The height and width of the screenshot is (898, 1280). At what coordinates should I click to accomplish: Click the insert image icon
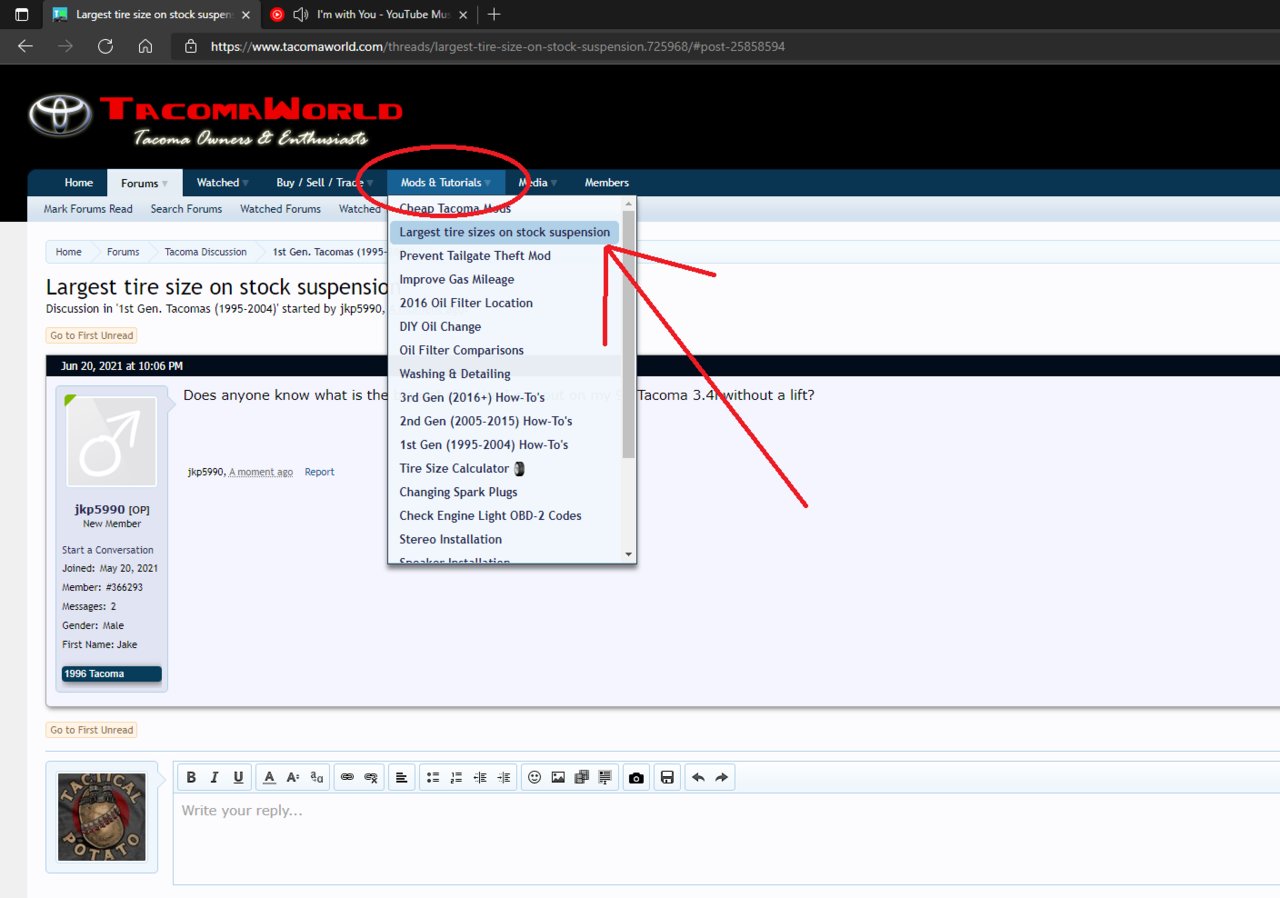click(x=558, y=777)
